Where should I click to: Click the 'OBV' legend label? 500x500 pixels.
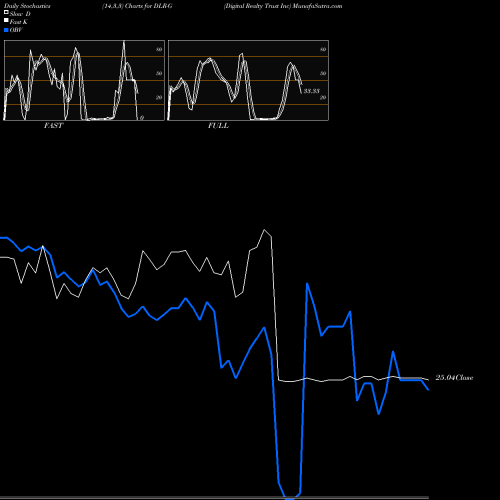coord(16,30)
